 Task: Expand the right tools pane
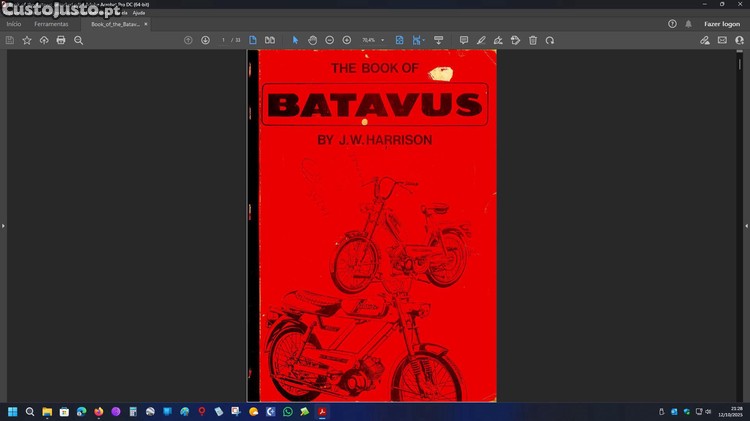pos(746,226)
